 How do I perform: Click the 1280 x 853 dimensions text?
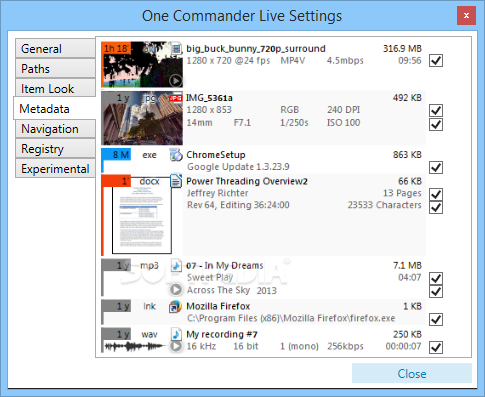pos(209,110)
